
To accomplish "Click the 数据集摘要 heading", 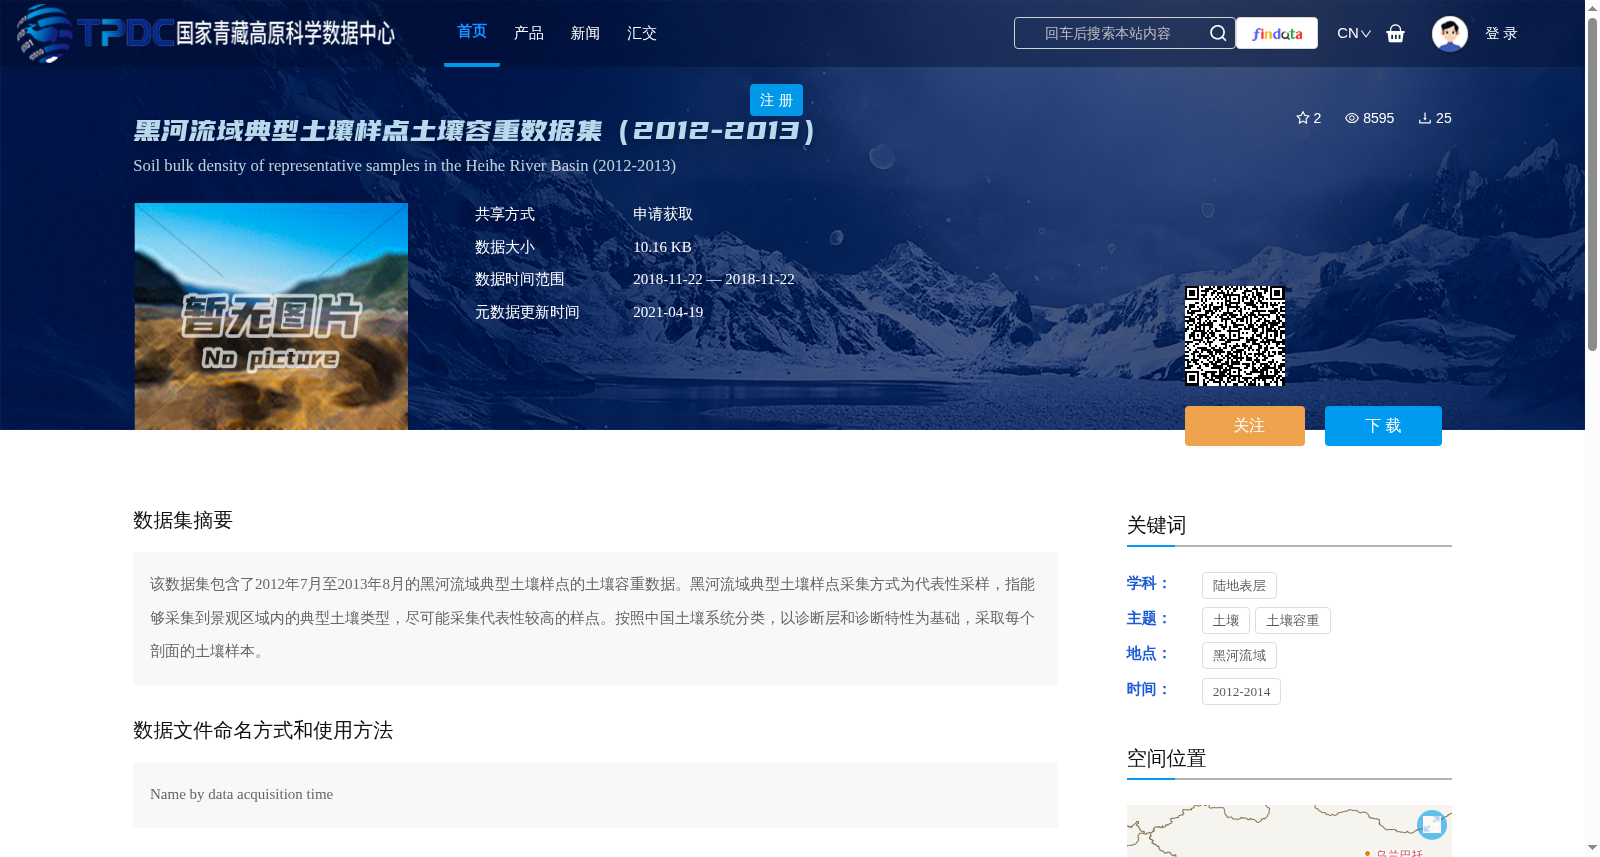I will point(183,520).
